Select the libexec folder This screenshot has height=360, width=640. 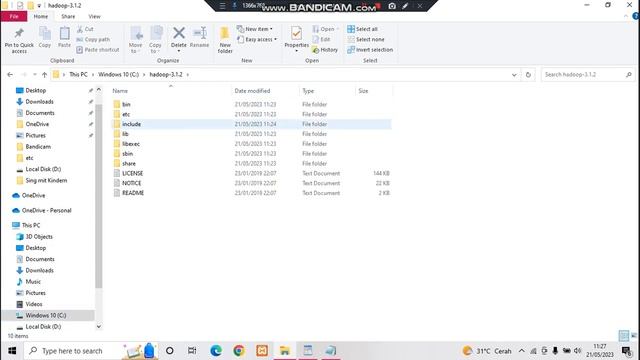(x=131, y=144)
